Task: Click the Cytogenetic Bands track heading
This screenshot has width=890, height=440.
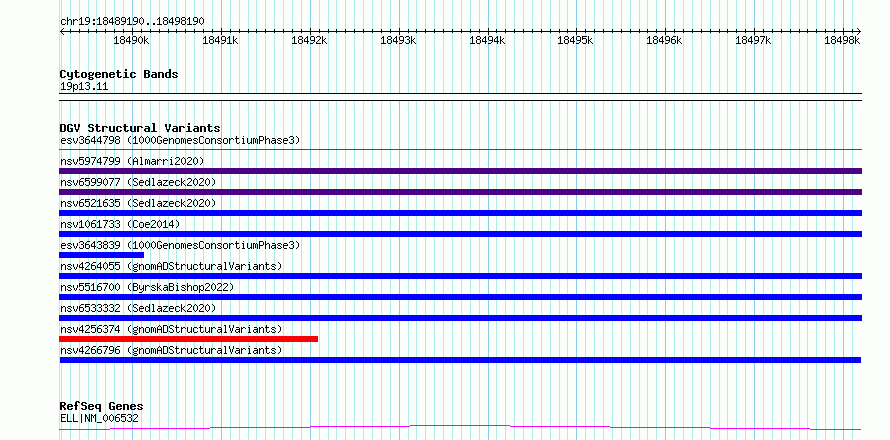Action: click(119, 74)
